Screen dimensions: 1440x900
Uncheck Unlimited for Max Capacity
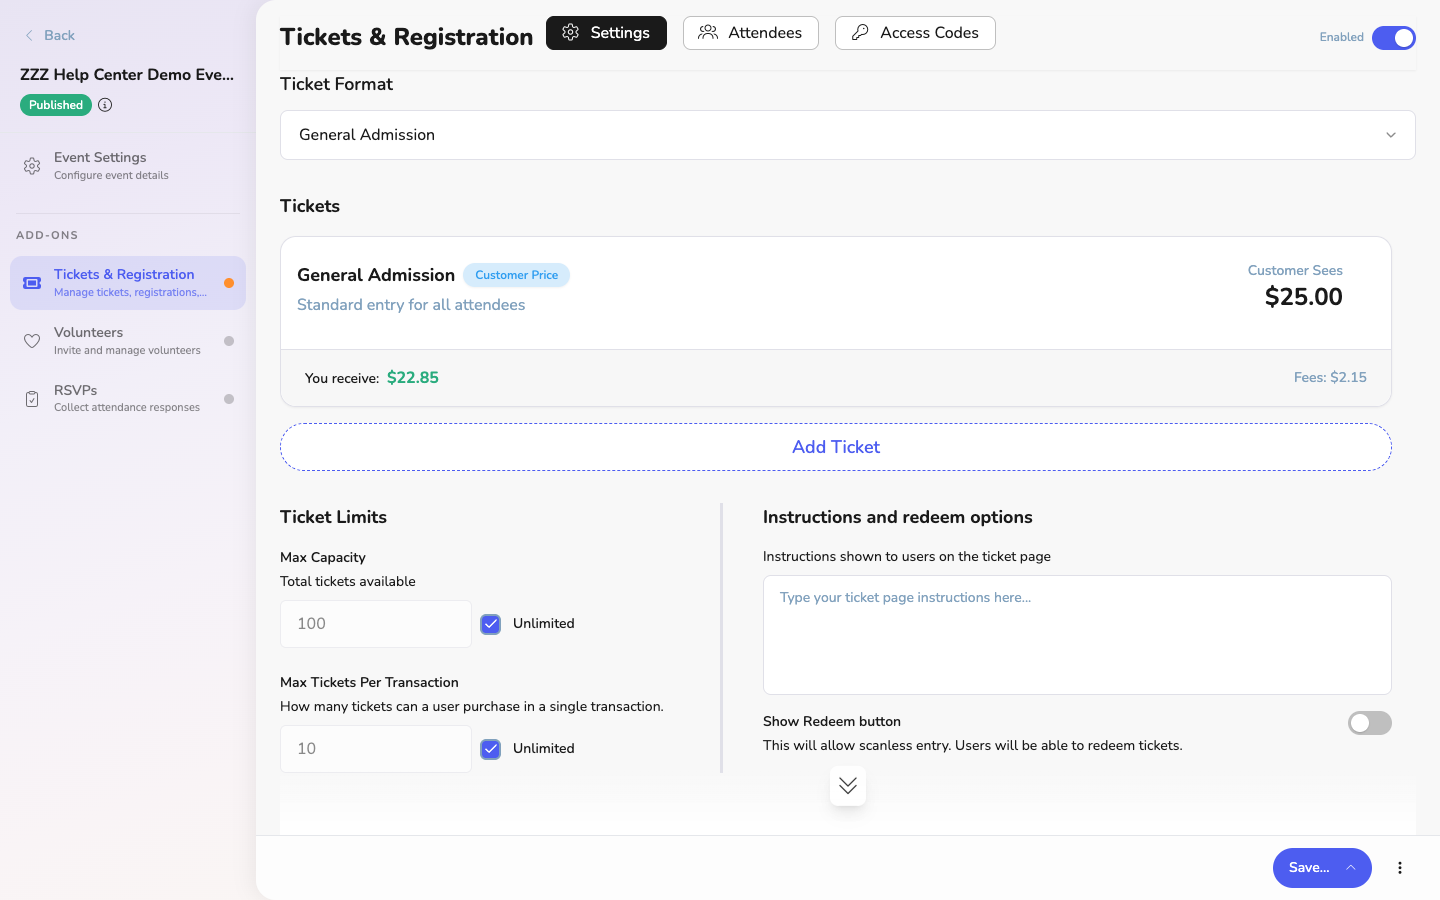(491, 624)
